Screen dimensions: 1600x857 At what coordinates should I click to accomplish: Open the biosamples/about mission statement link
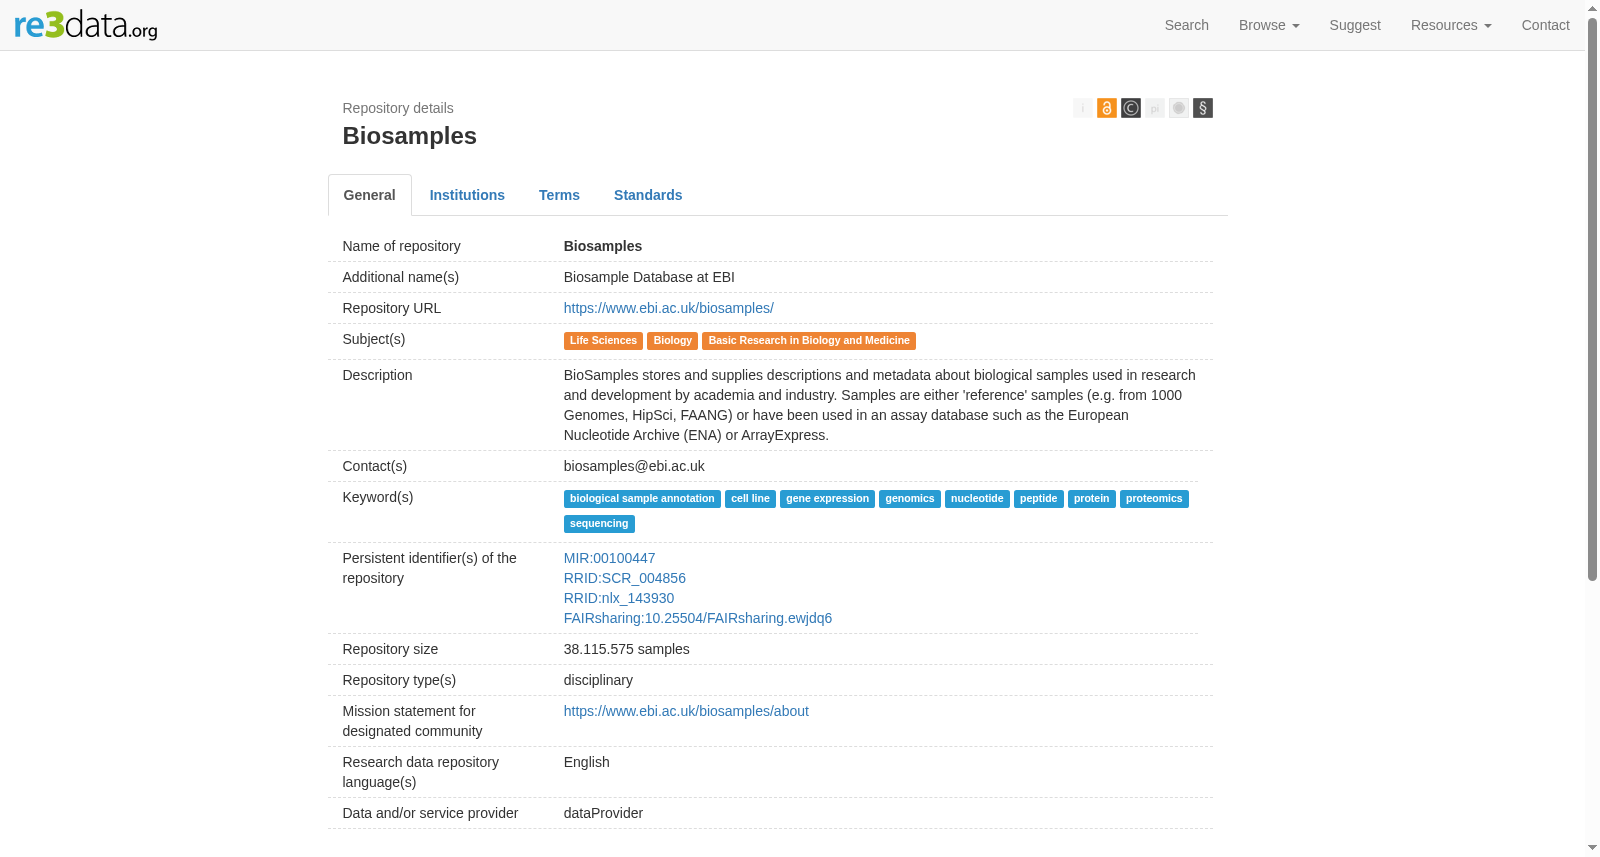(x=686, y=711)
